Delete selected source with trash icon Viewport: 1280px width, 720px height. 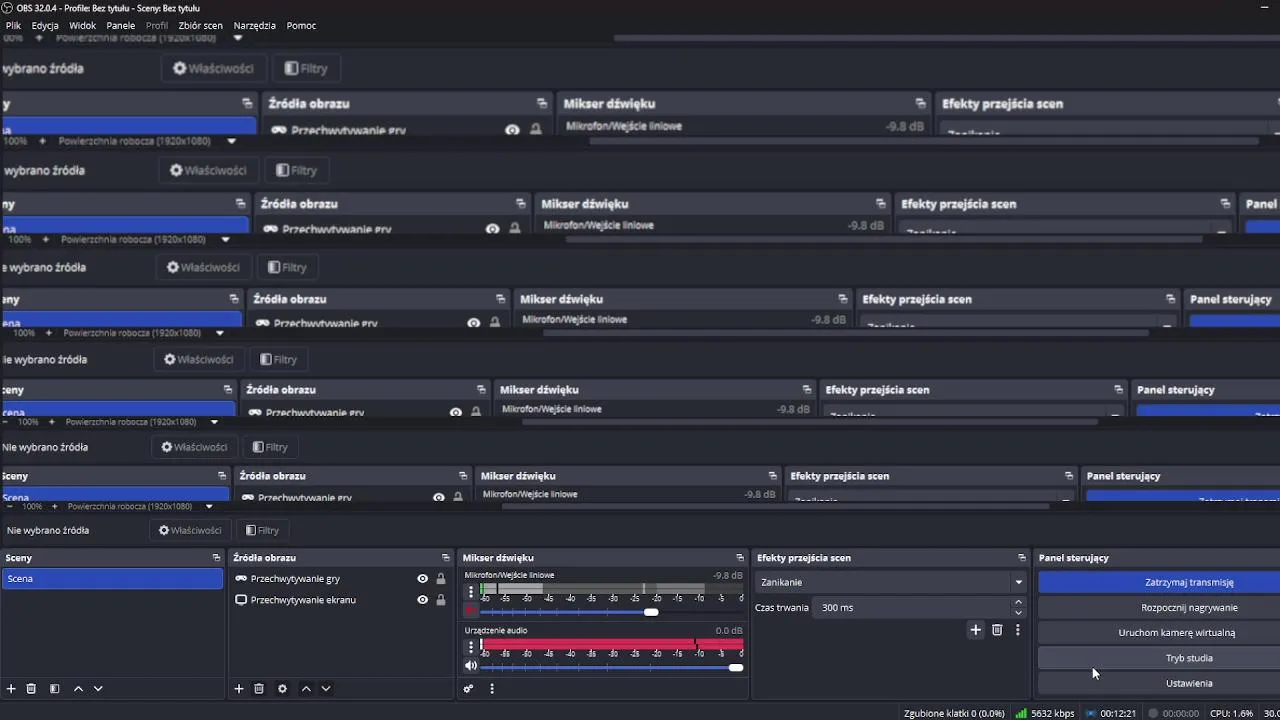(x=259, y=689)
